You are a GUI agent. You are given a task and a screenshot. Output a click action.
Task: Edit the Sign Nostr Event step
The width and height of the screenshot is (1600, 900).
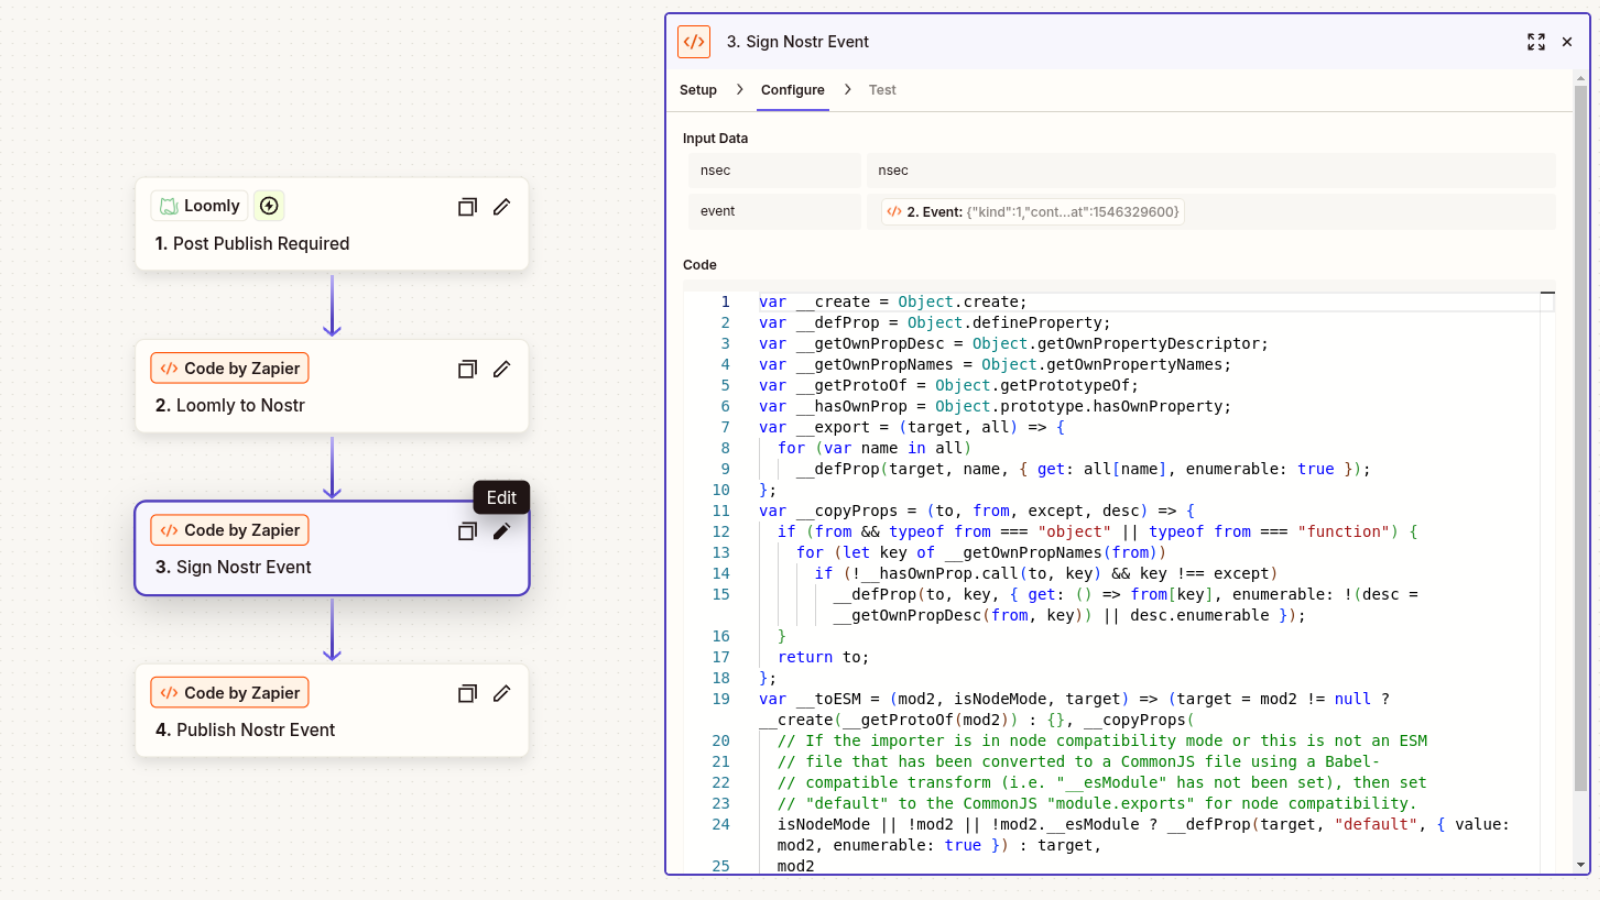click(502, 531)
